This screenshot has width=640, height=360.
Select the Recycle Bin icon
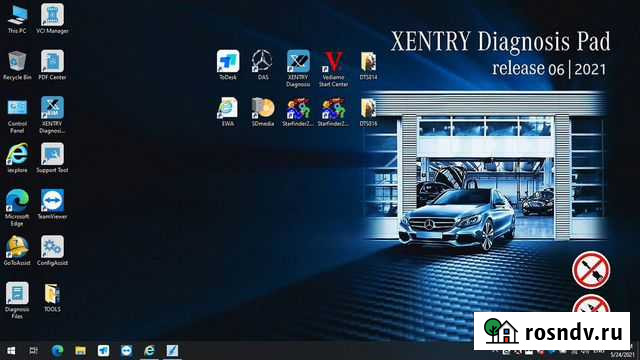[17, 65]
